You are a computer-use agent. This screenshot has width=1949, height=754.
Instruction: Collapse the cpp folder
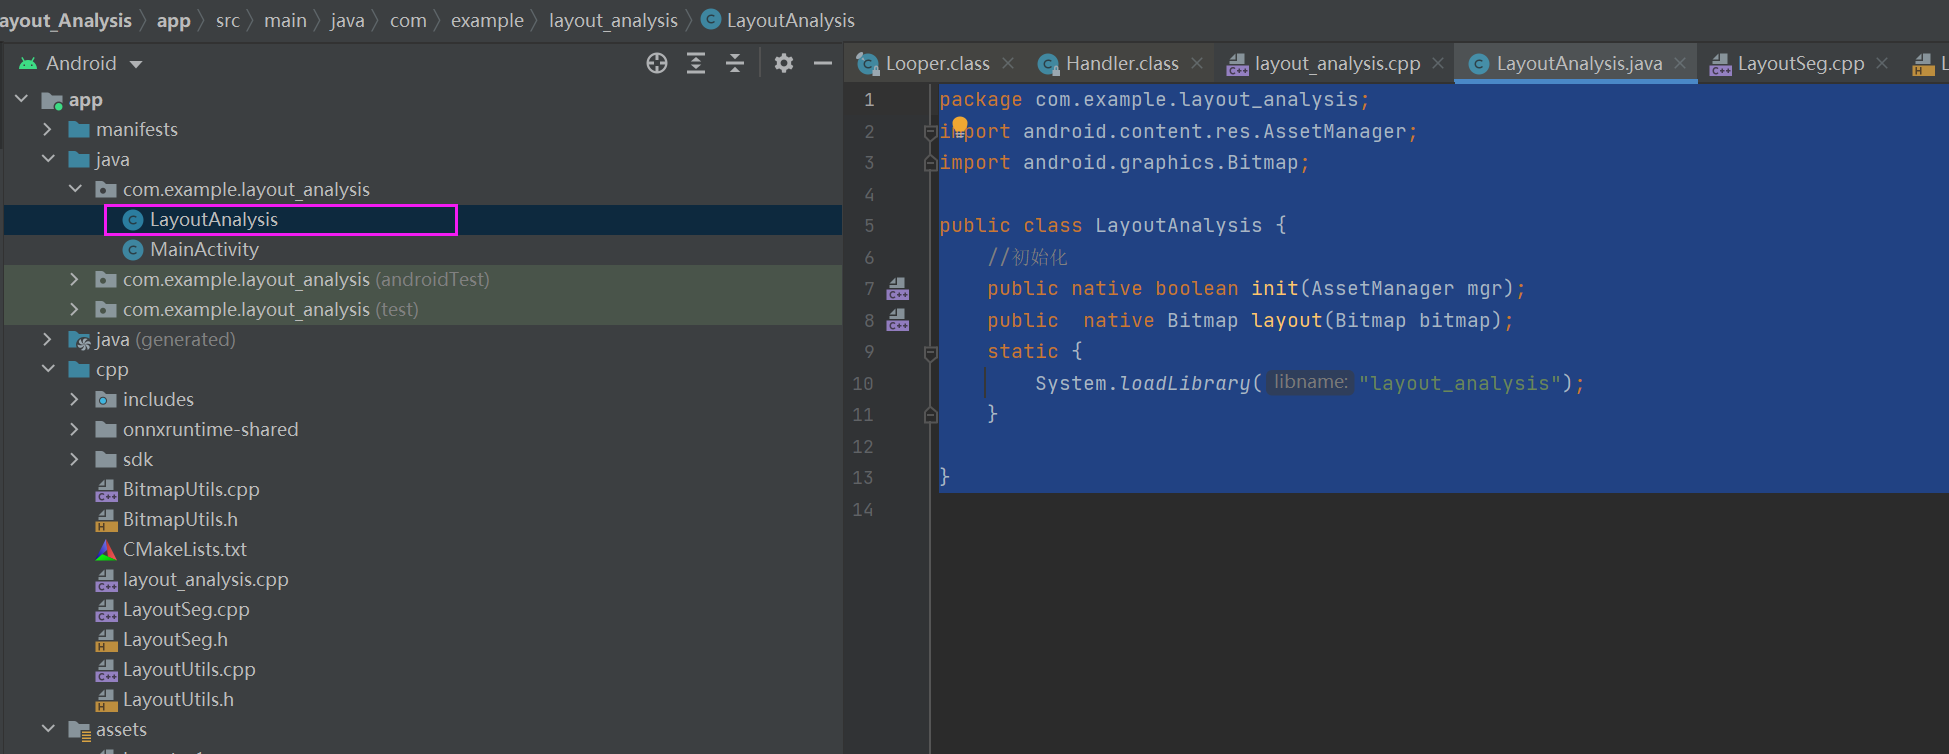point(48,369)
